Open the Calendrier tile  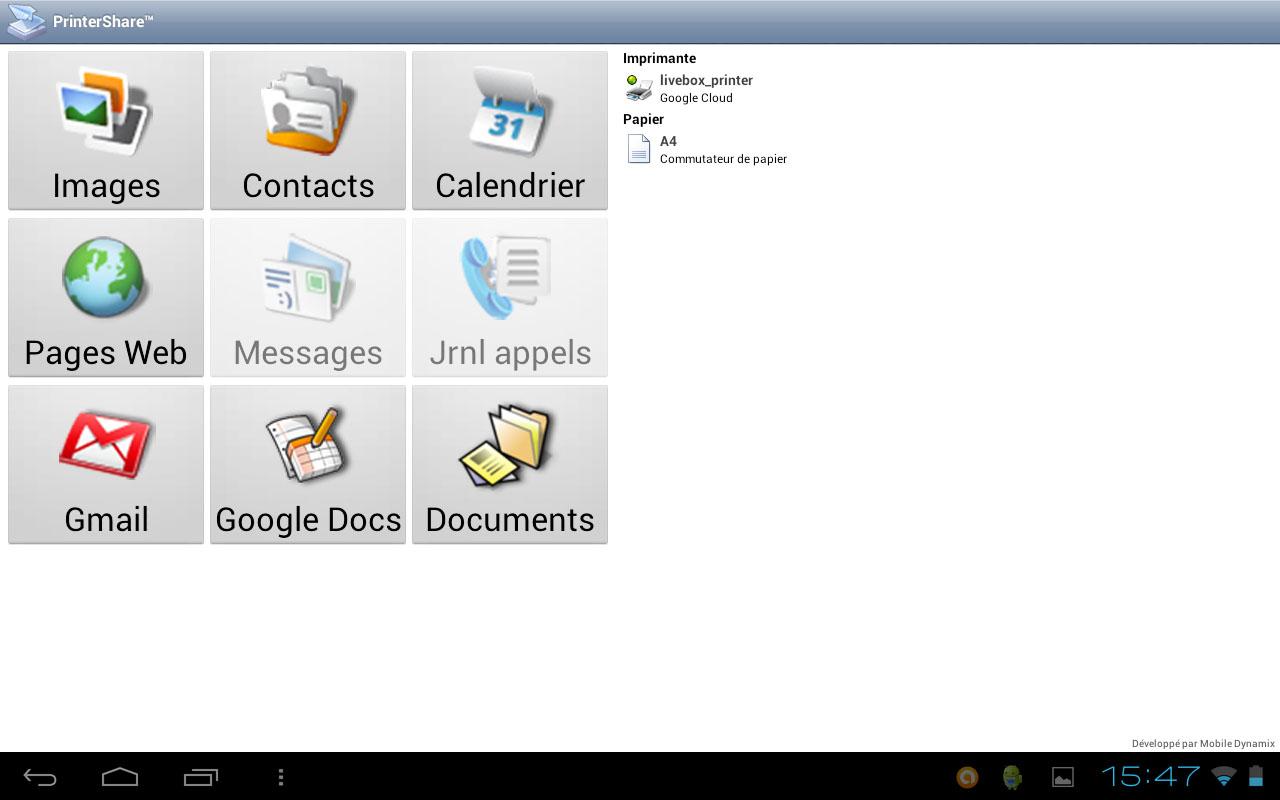pos(510,131)
